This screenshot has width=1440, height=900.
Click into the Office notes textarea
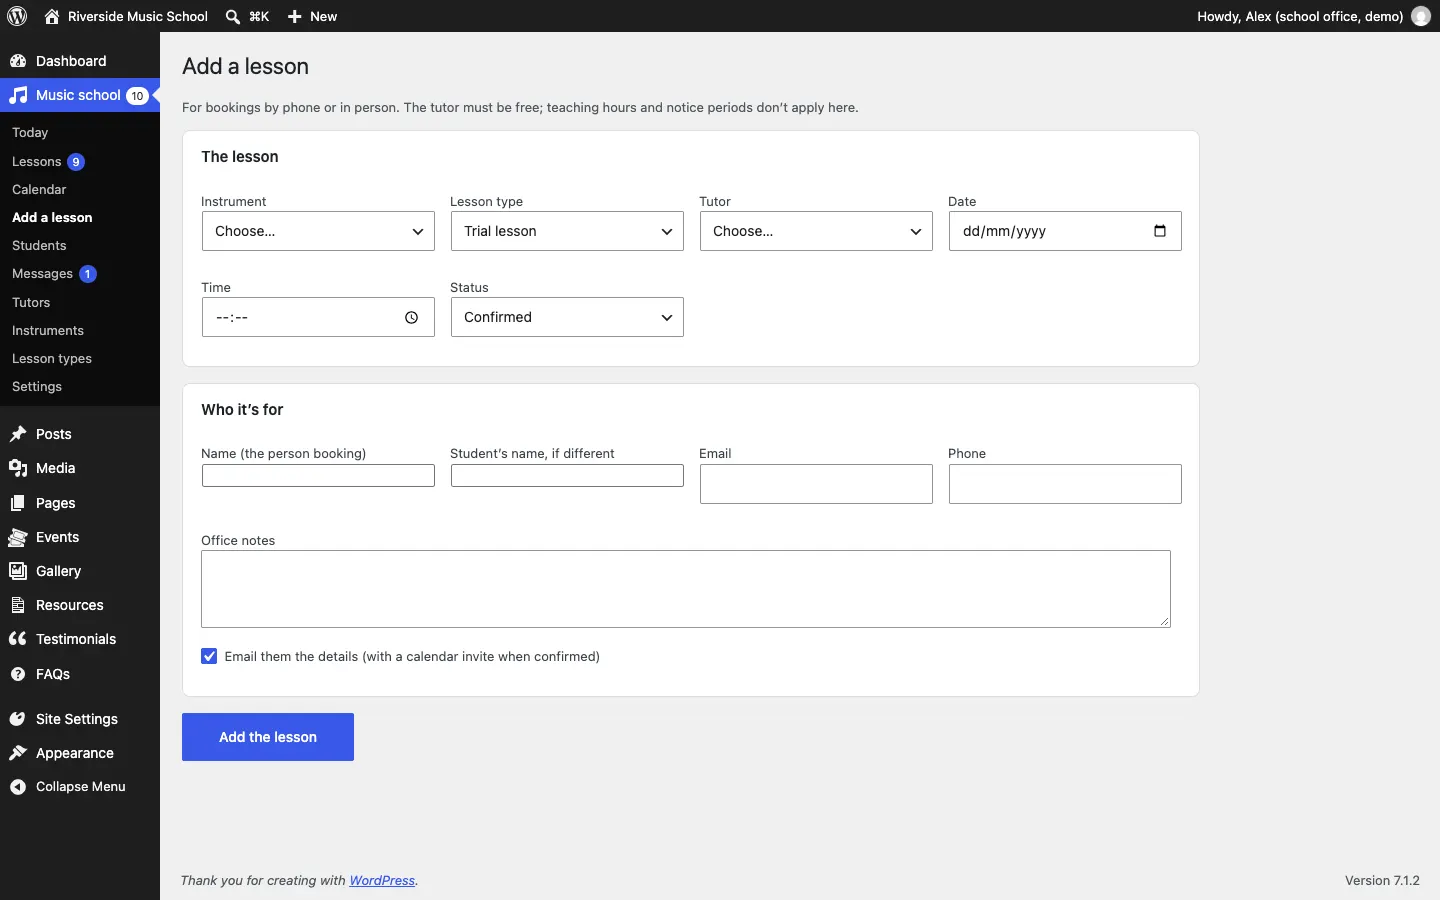[x=686, y=589]
